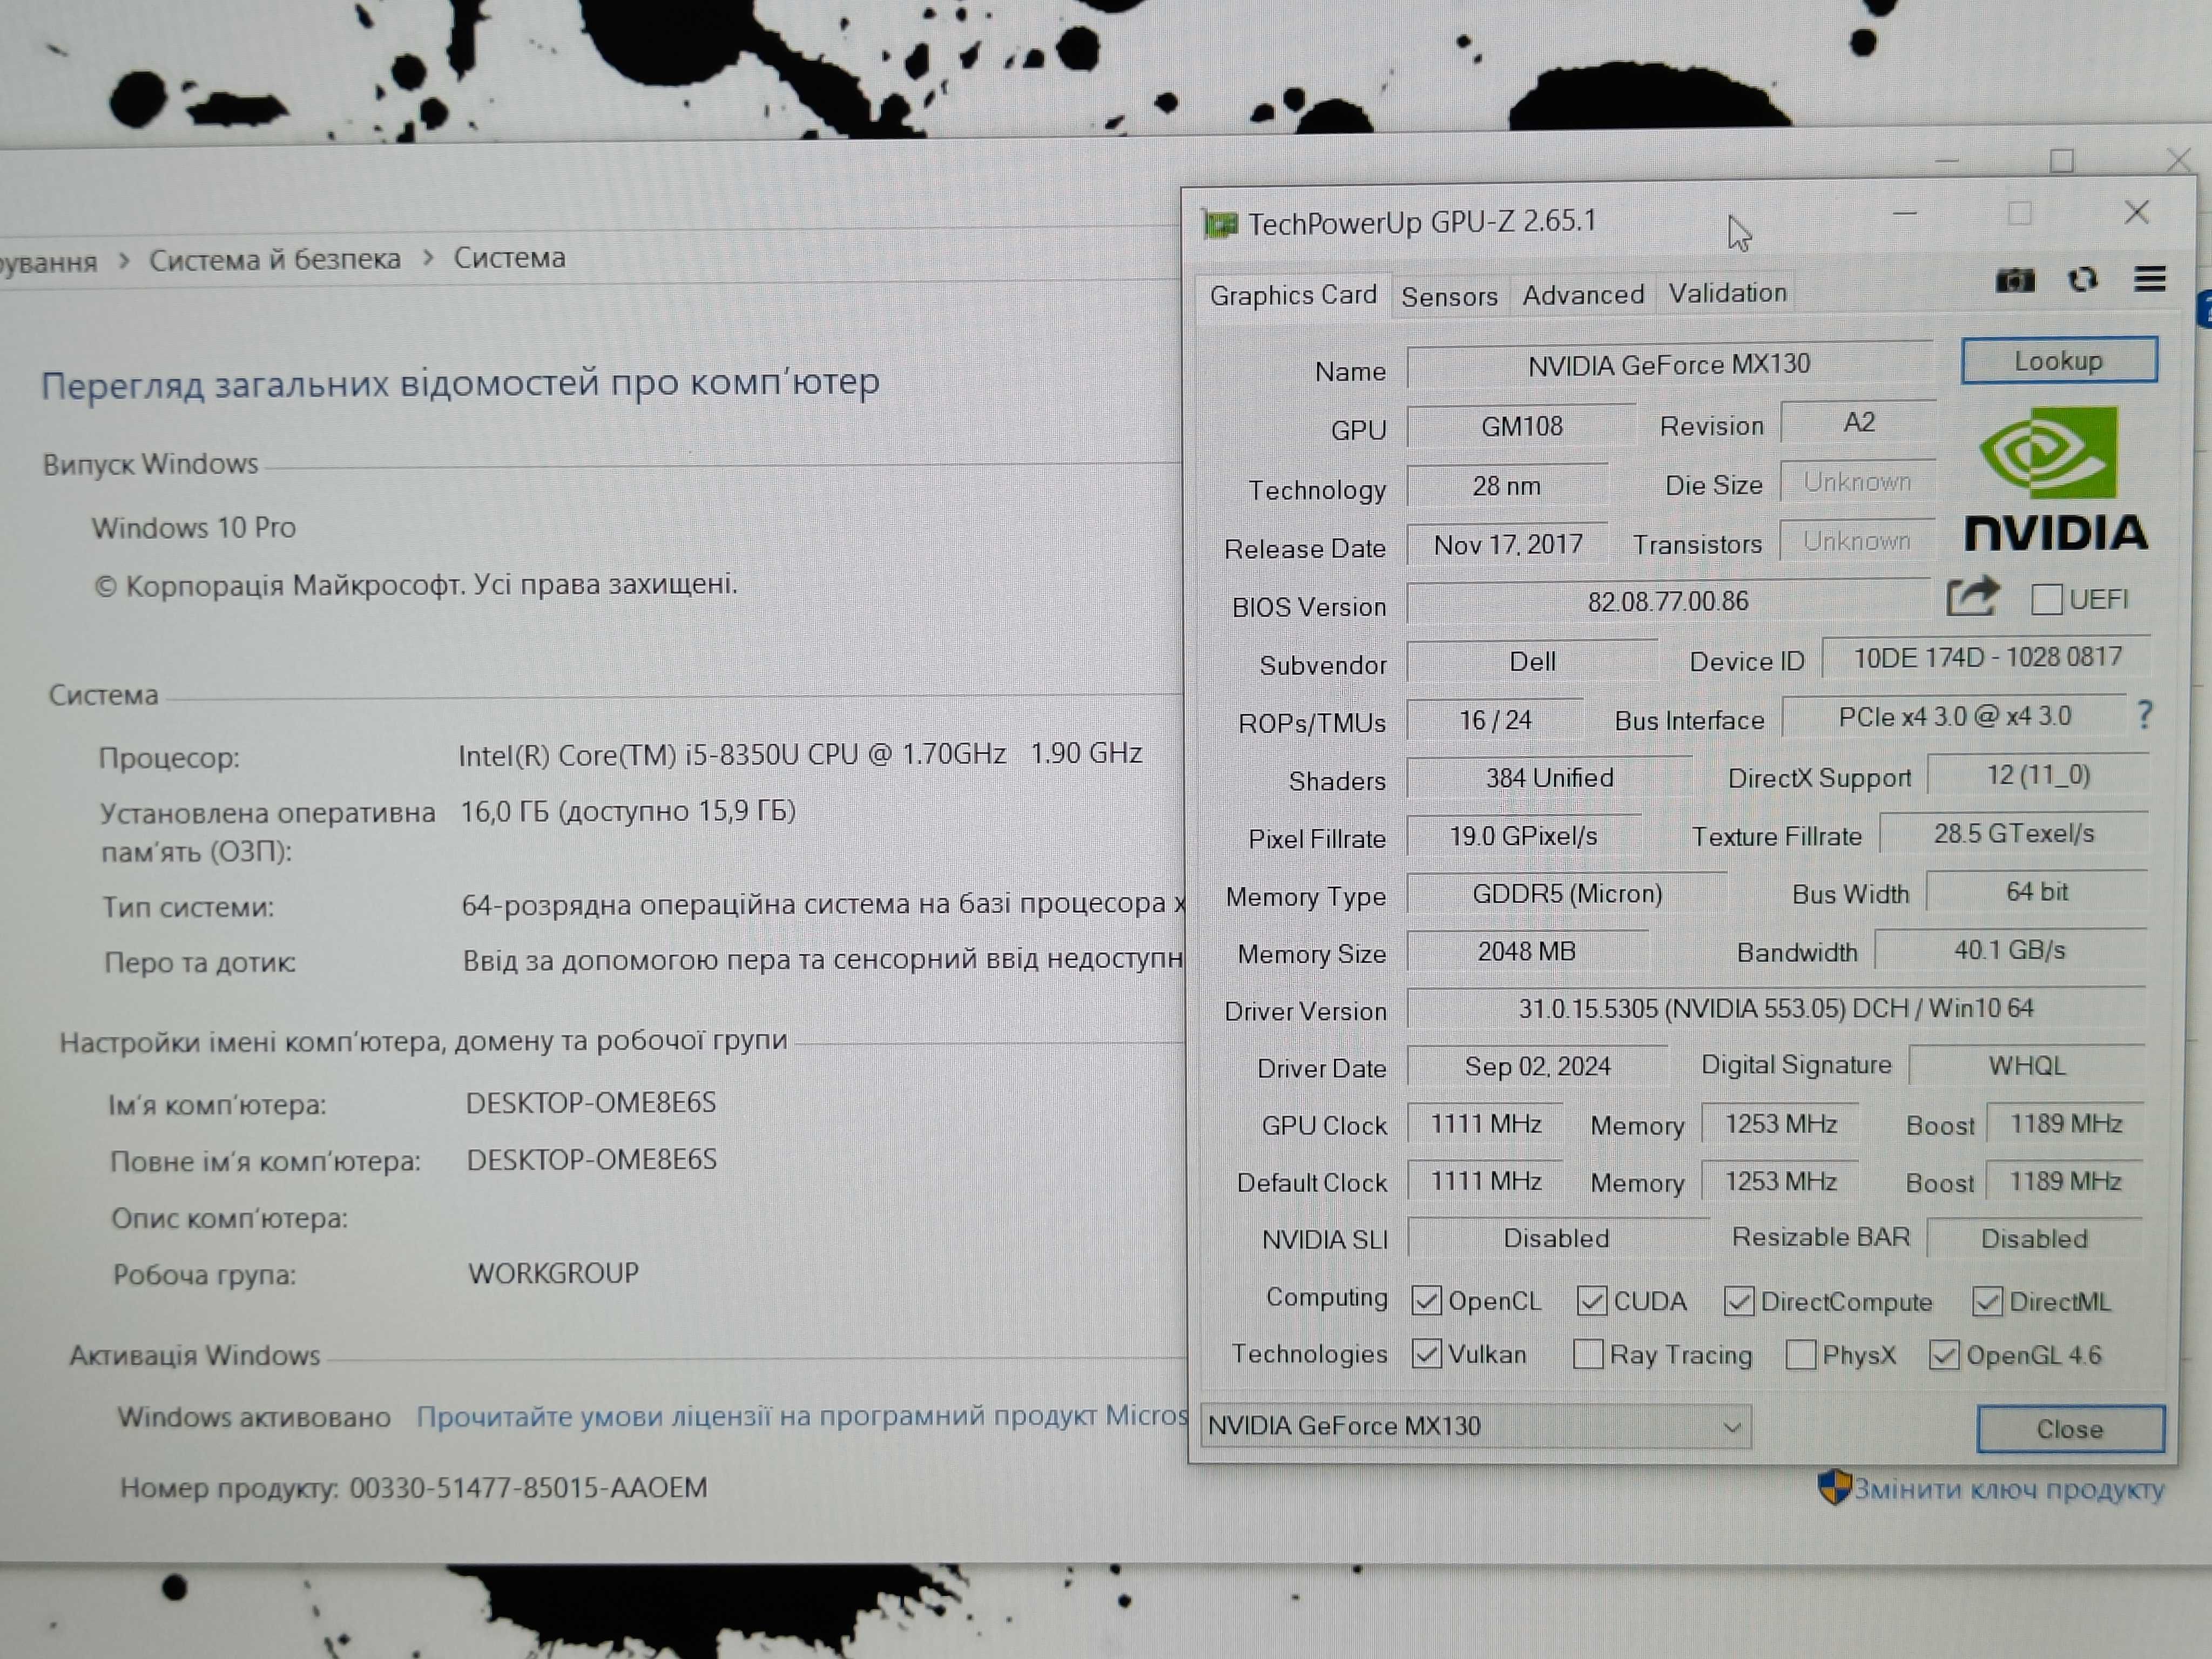Screen dimensions: 2212x1659
Task: Toggle the DirectML checkbox
Action: point(1987,1301)
